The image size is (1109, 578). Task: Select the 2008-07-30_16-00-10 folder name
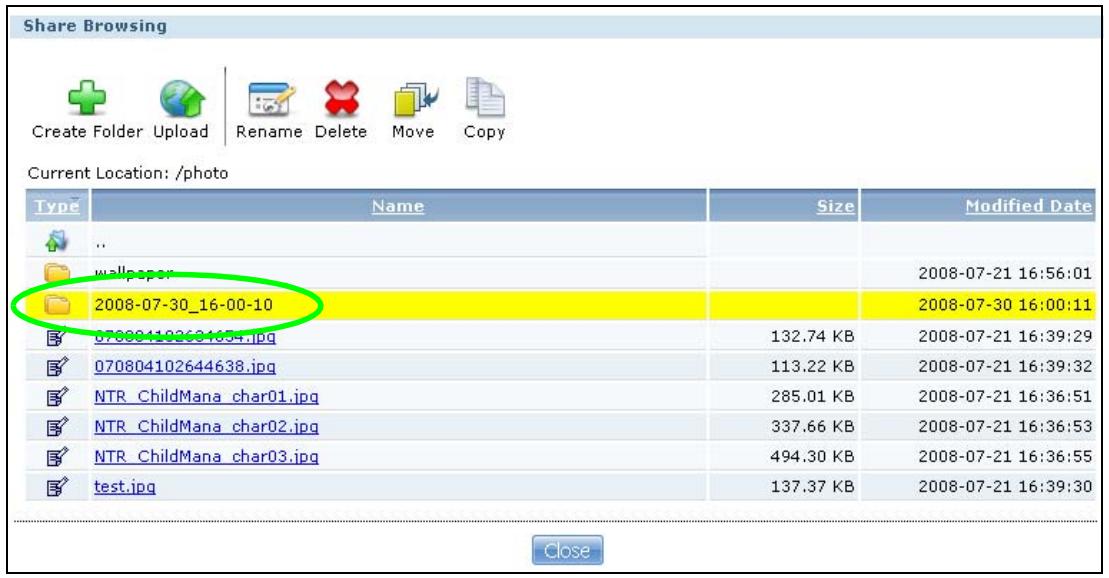[184, 305]
